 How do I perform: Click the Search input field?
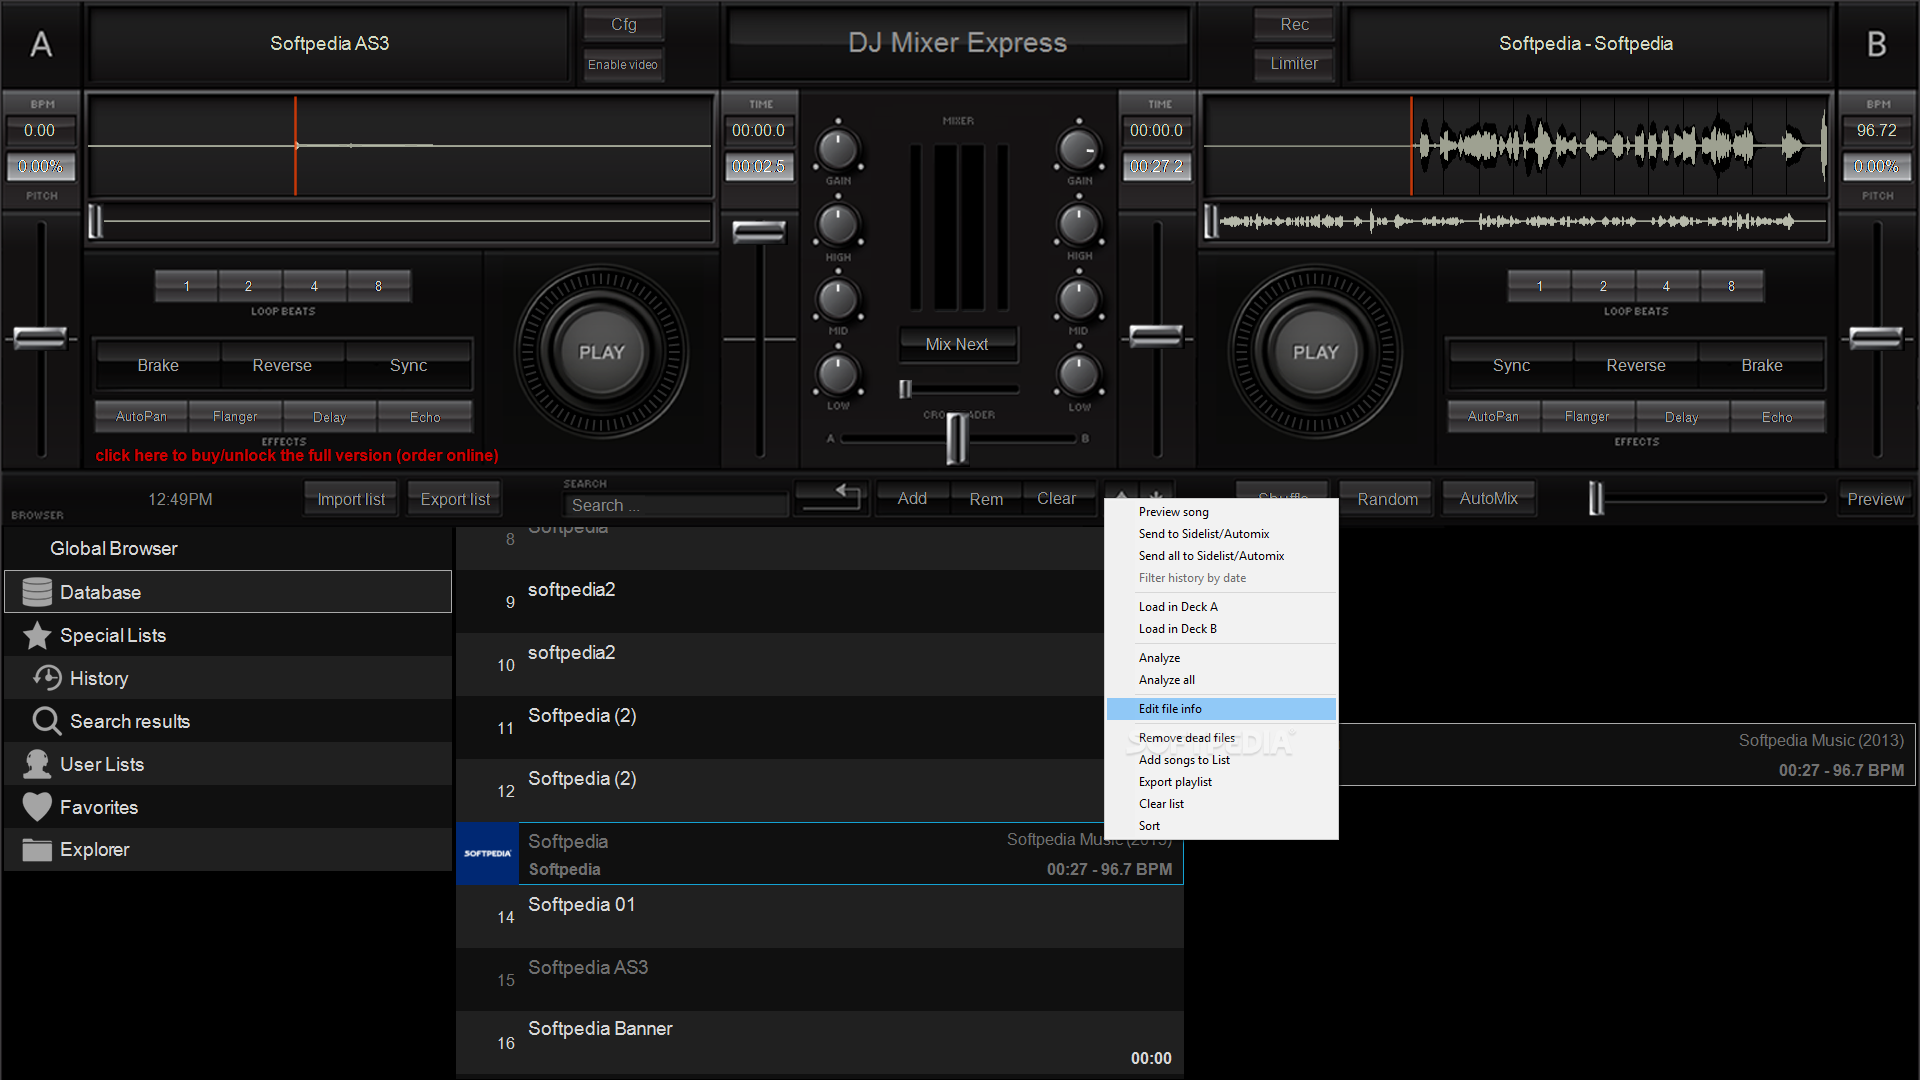676,505
